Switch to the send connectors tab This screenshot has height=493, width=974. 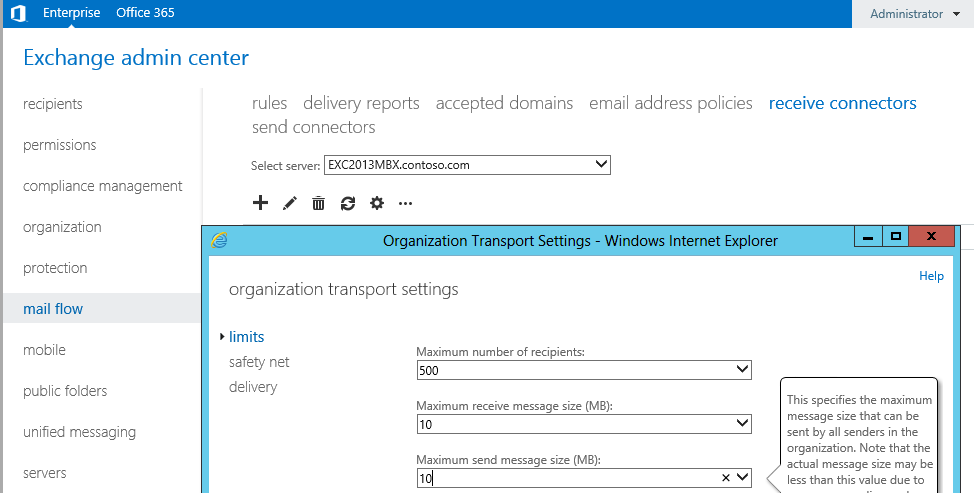click(313, 127)
